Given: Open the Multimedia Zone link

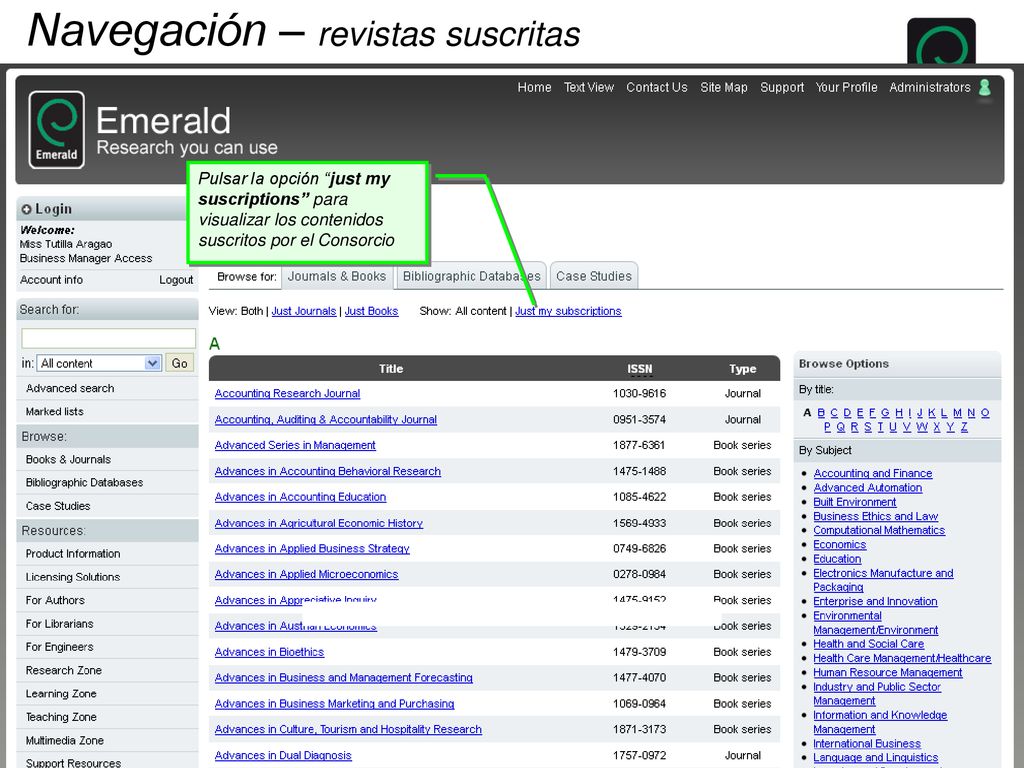Looking at the screenshot, I should click(65, 741).
